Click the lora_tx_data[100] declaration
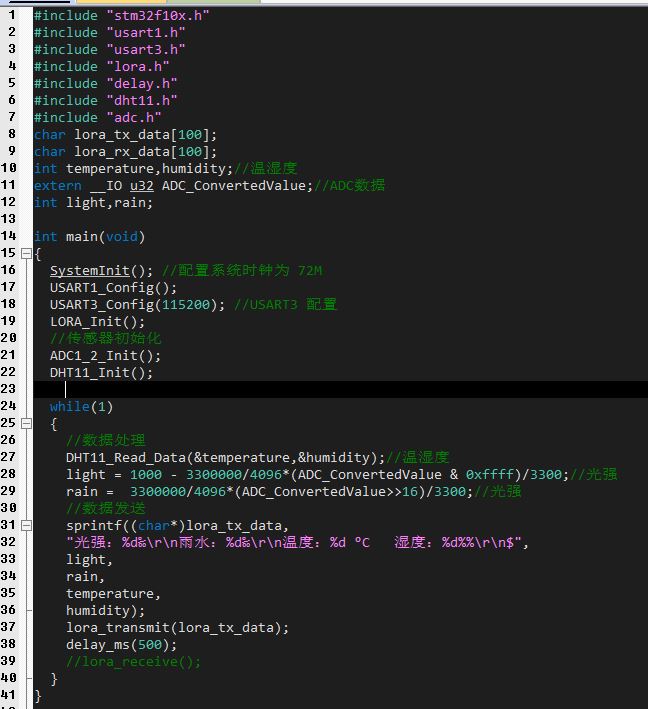The height and width of the screenshot is (709, 648). [x=125, y=135]
